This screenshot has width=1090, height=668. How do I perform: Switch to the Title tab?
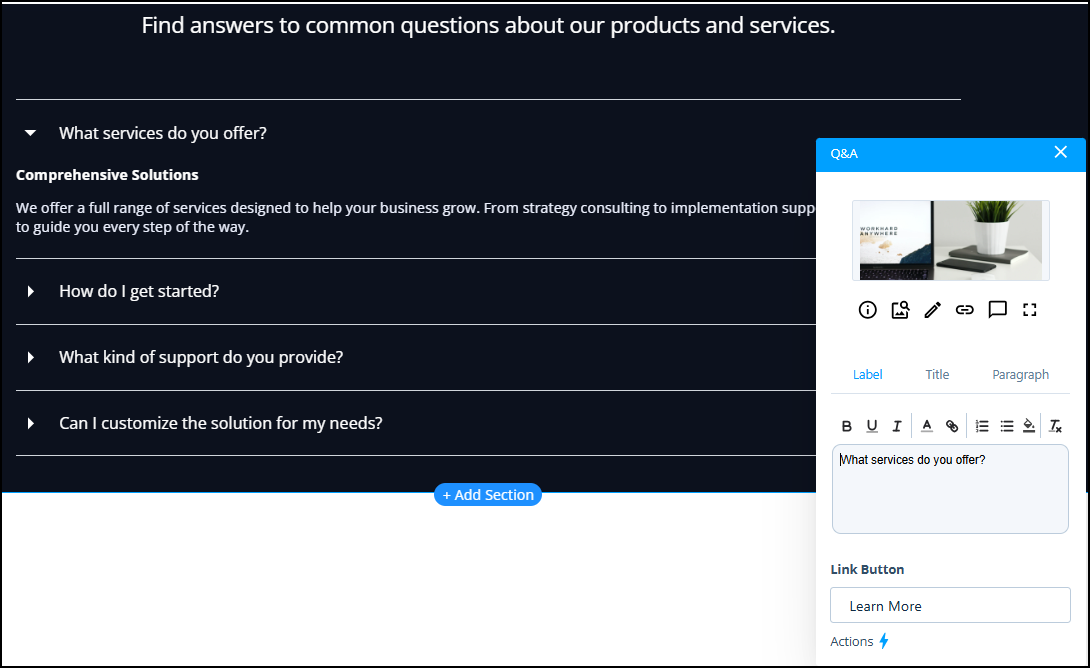point(937,374)
